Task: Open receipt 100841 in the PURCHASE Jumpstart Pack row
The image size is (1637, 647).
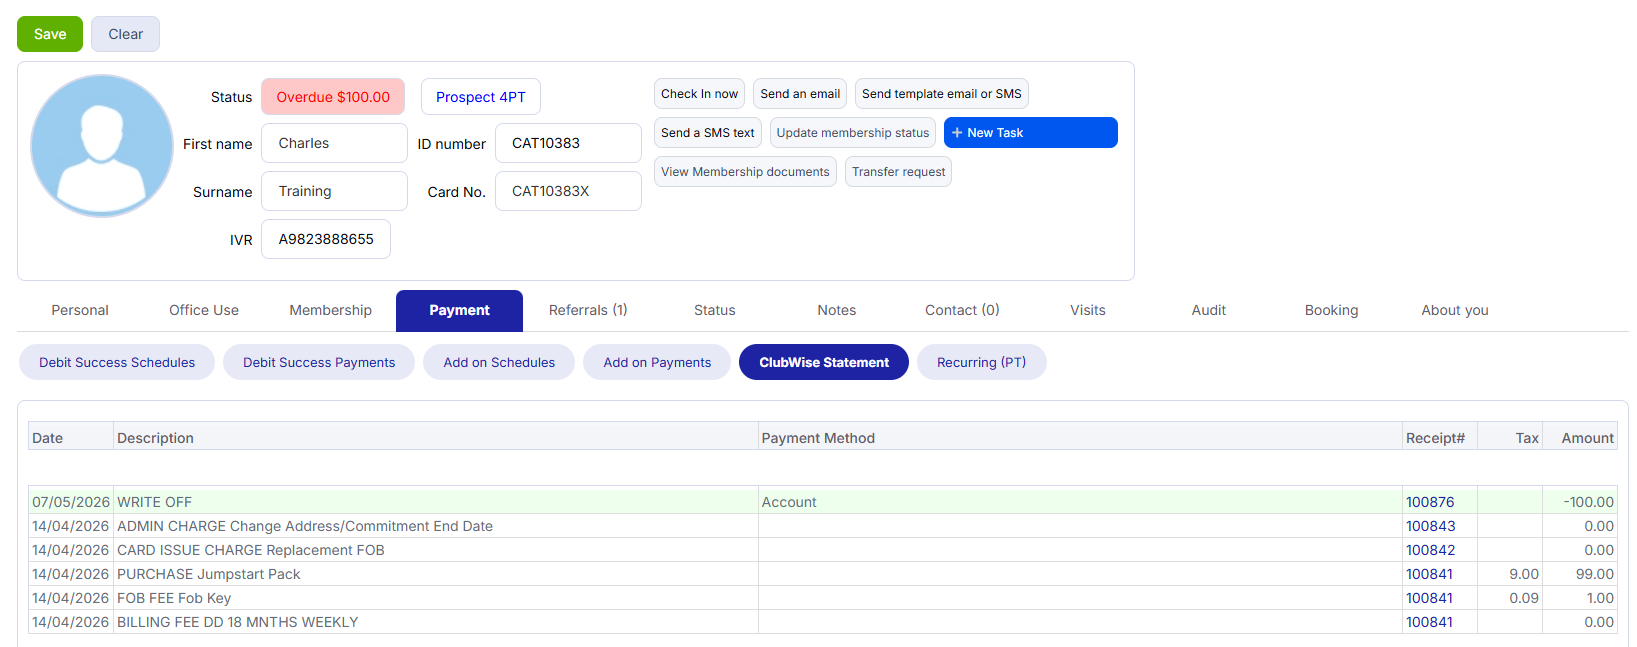Action: point(1430,574)
